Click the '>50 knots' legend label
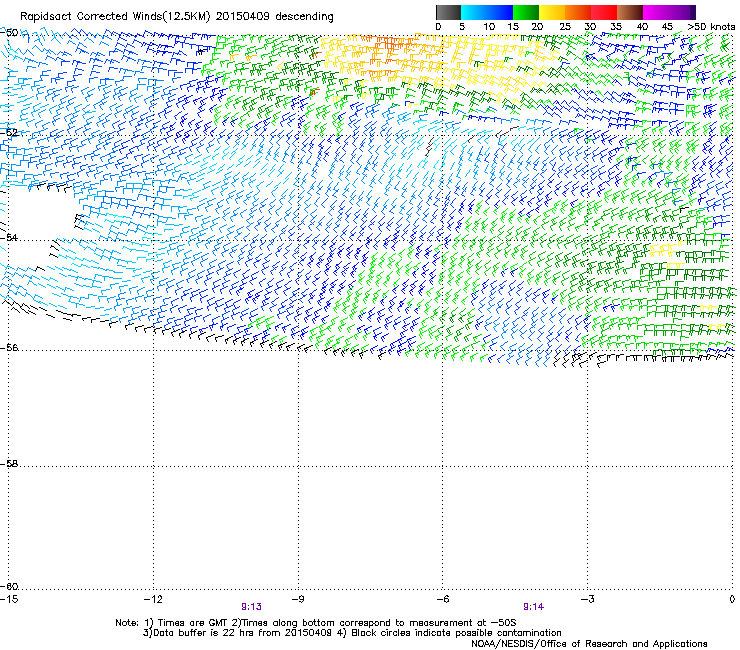Image resolution: width=740 pixels, height=650 pixels. [x=711, y=27]
